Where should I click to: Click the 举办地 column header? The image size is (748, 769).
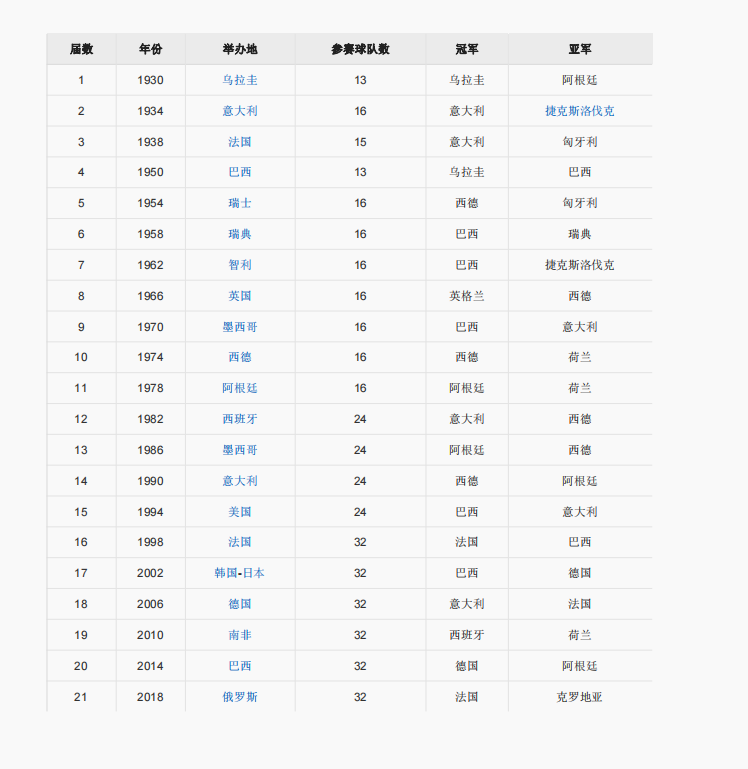240,49
